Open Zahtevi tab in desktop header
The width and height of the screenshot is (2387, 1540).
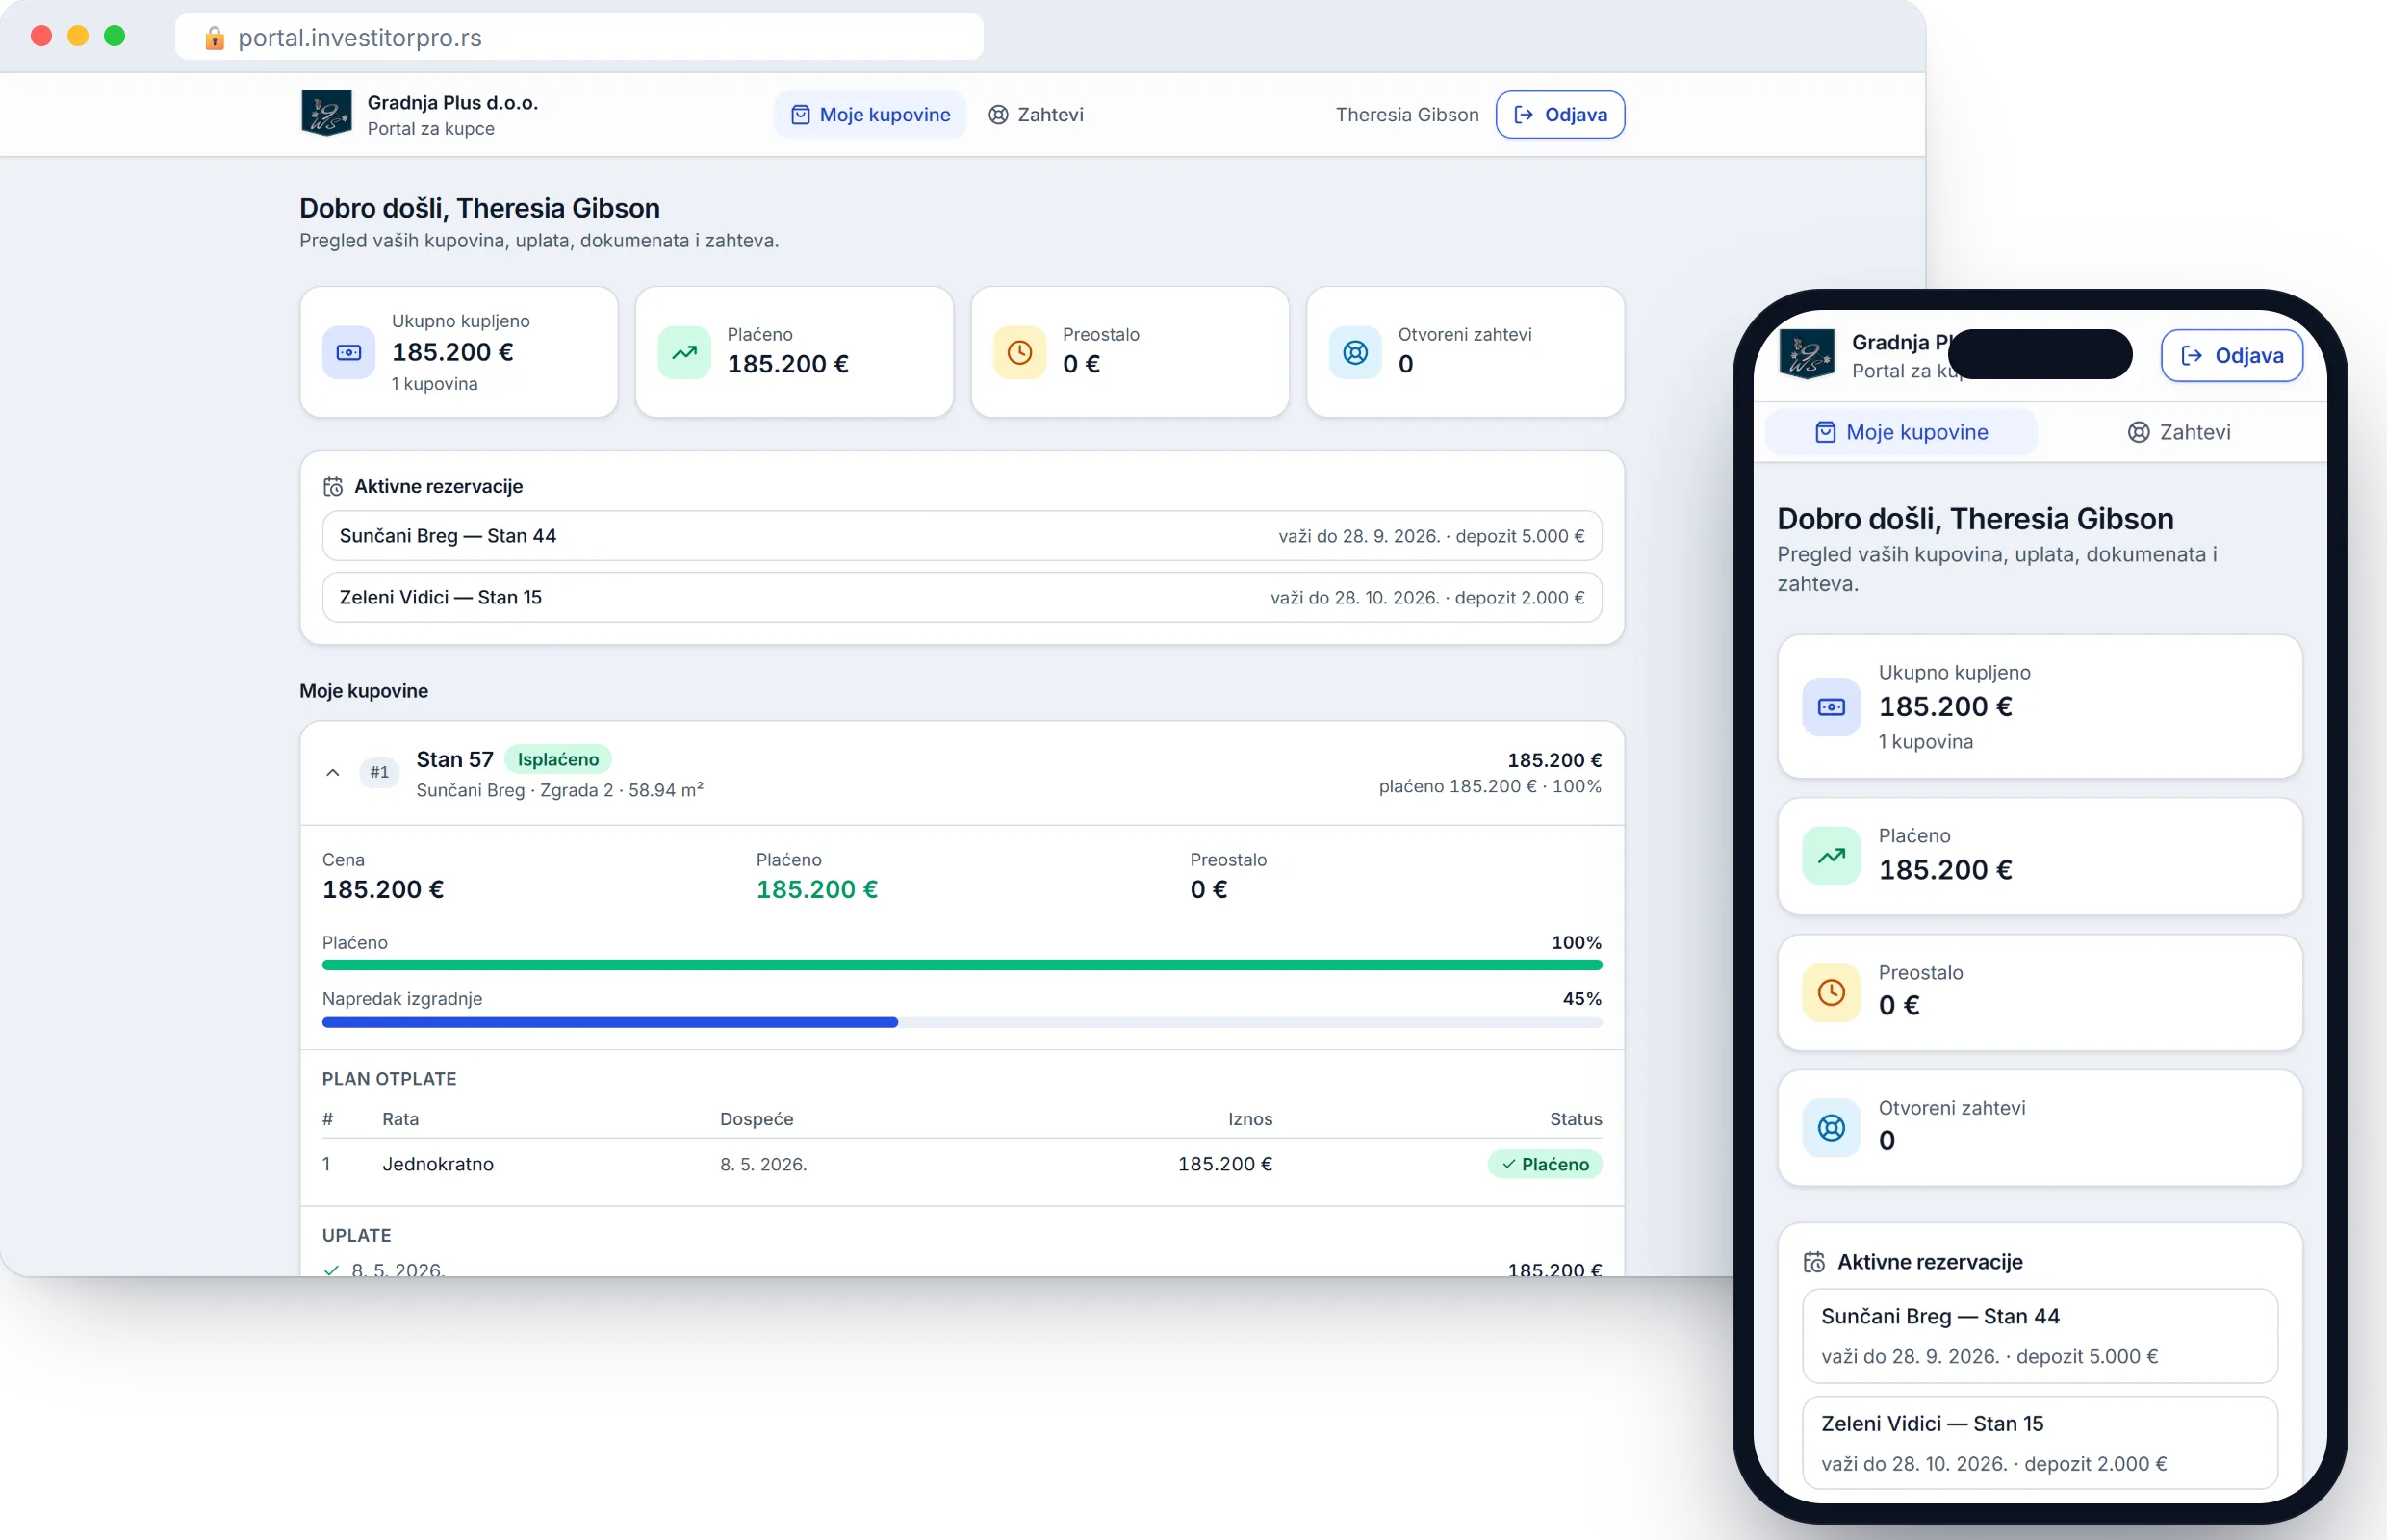coord(1036,114)
